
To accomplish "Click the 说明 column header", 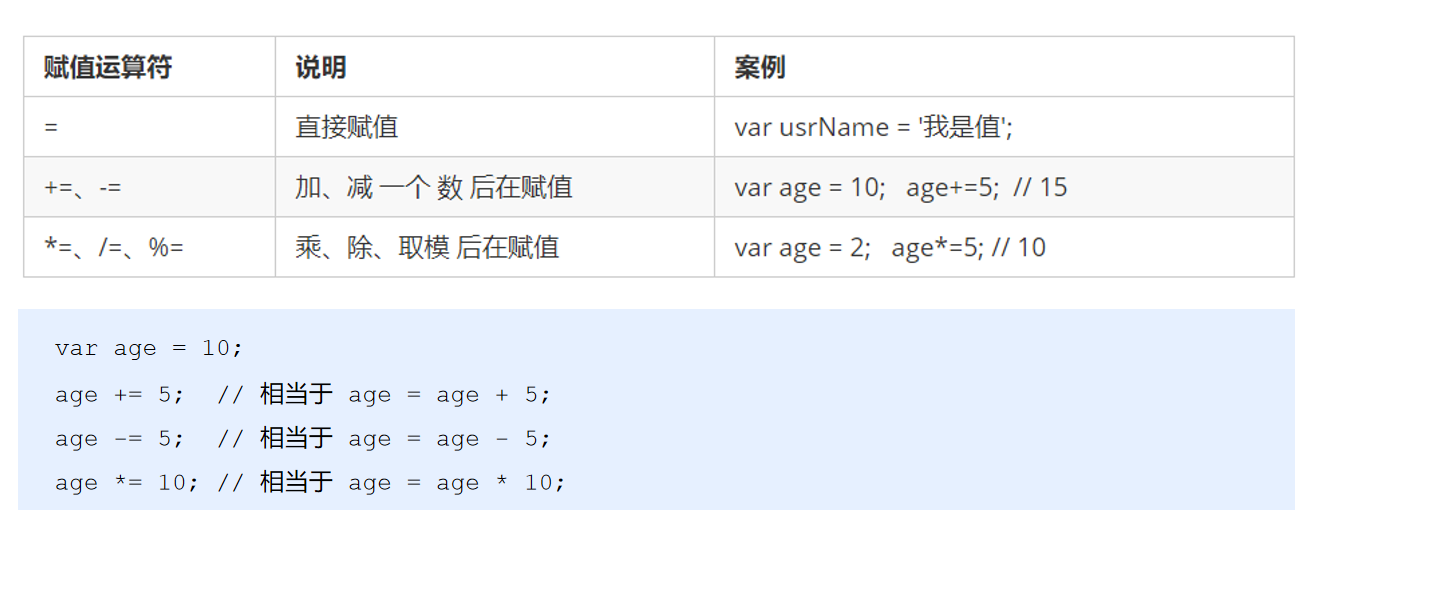I will 321,68.
